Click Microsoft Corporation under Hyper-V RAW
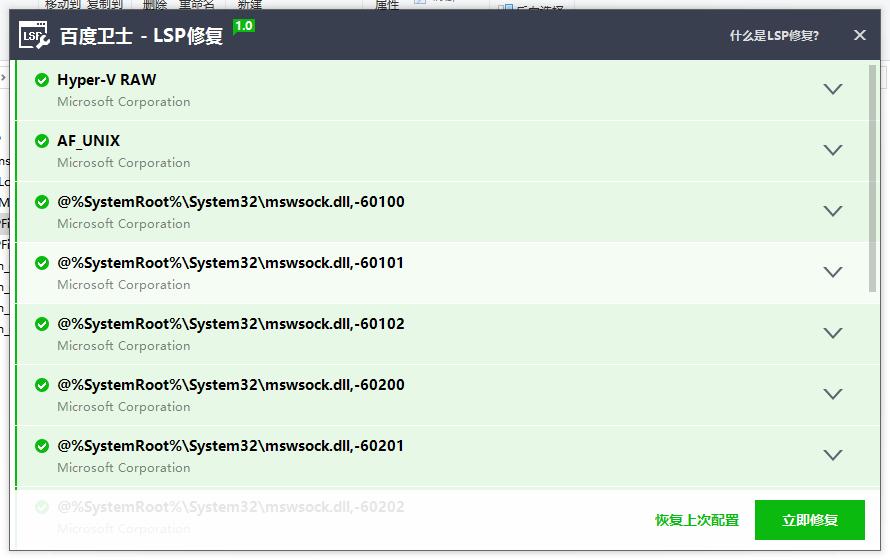 tap(124, 102)
